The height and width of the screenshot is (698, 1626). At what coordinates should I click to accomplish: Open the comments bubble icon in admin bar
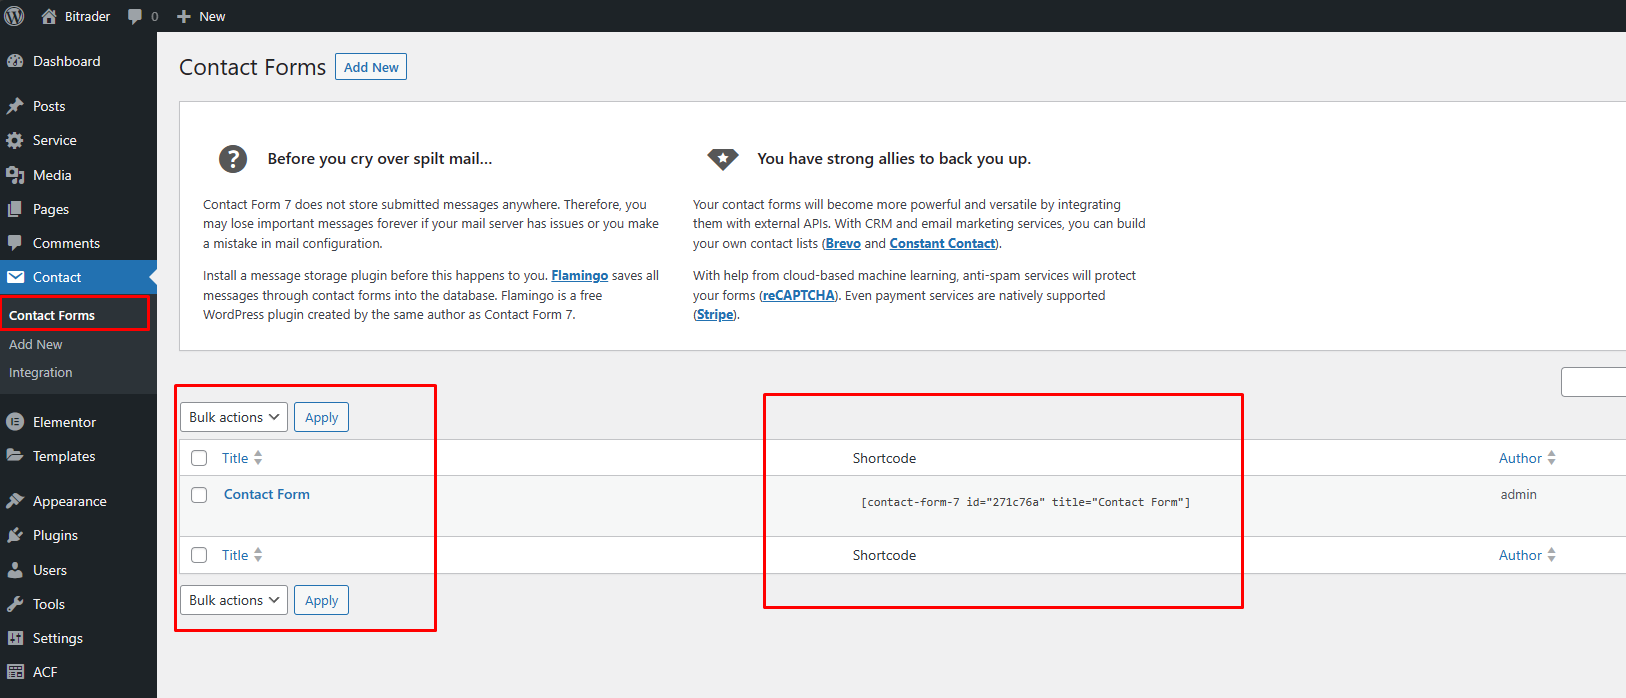point(135,16)
